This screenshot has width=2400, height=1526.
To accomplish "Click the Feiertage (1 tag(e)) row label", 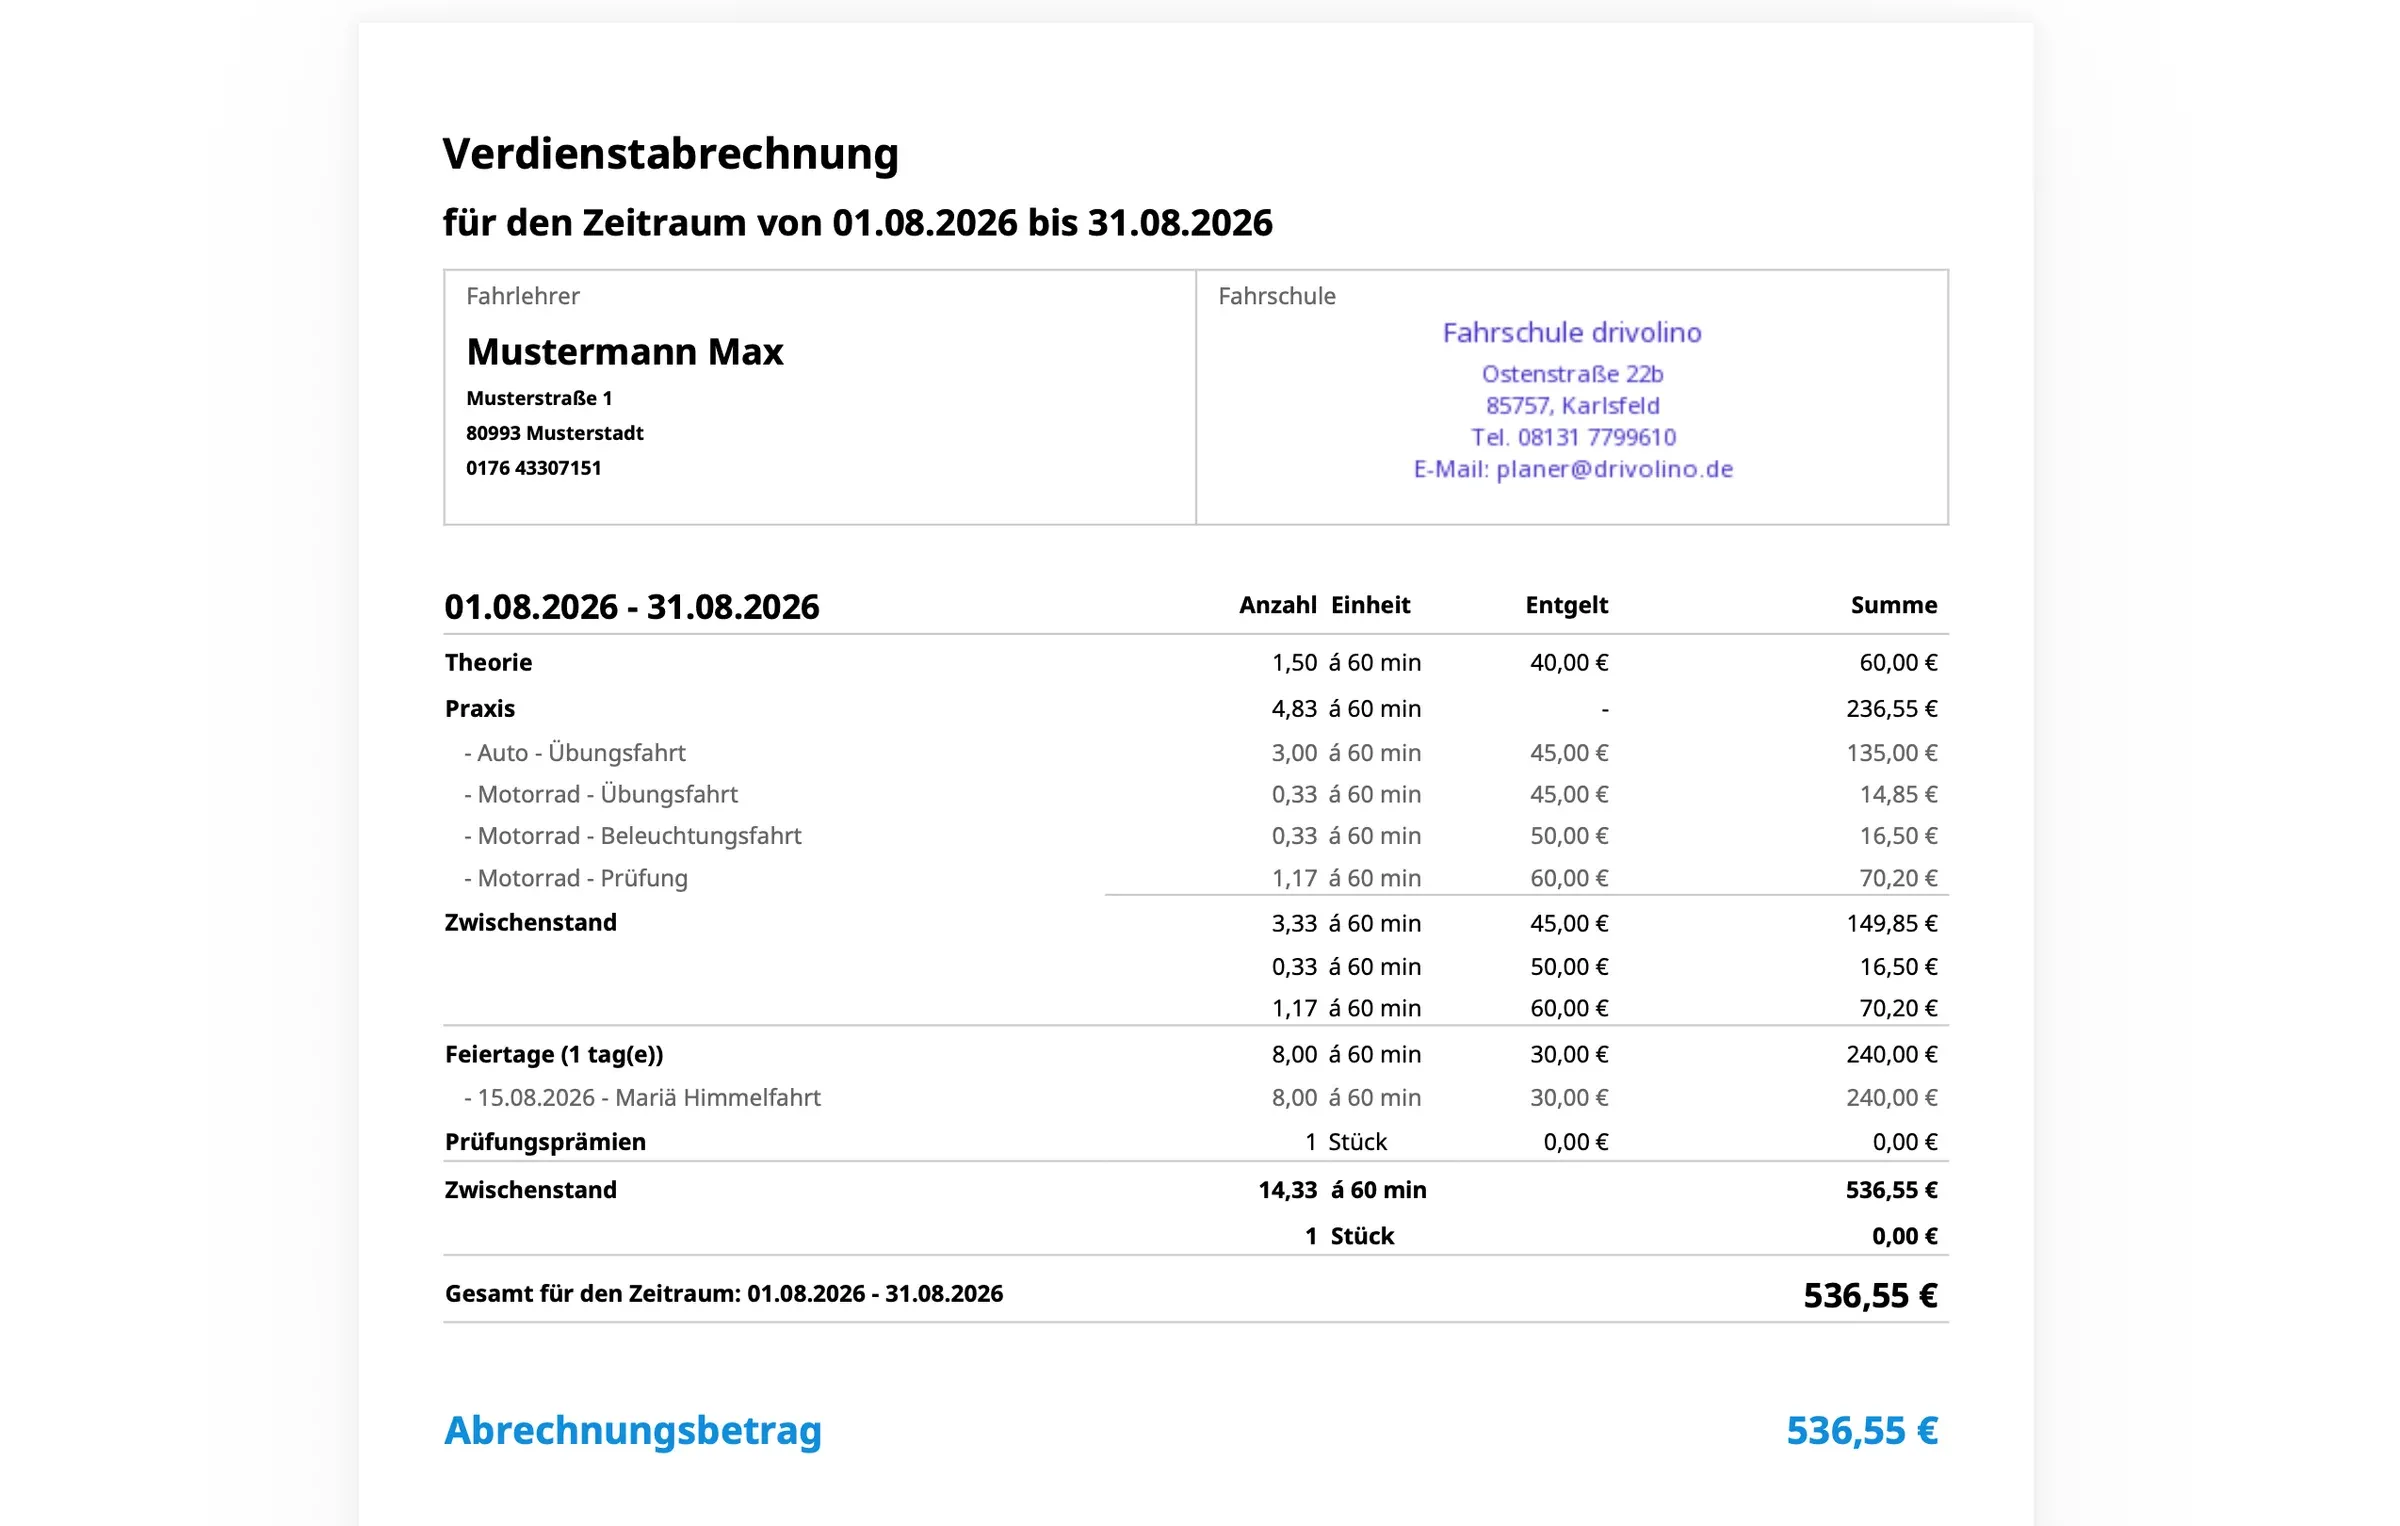I will pos(554,1054).
